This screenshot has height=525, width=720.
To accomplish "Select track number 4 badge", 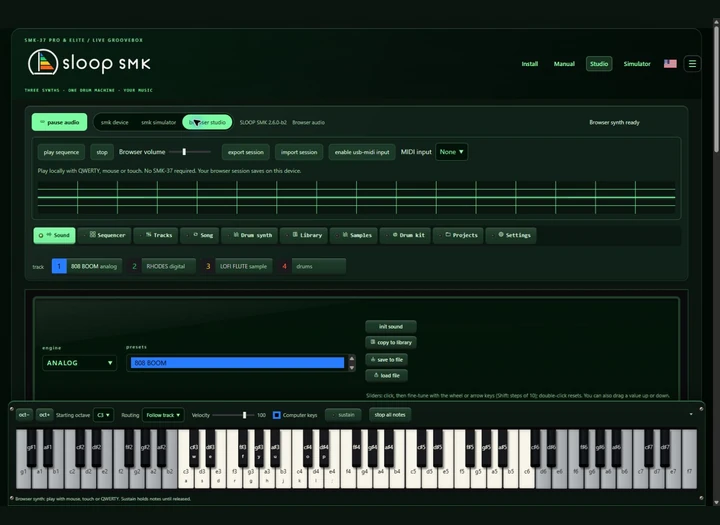I will 284,266.
